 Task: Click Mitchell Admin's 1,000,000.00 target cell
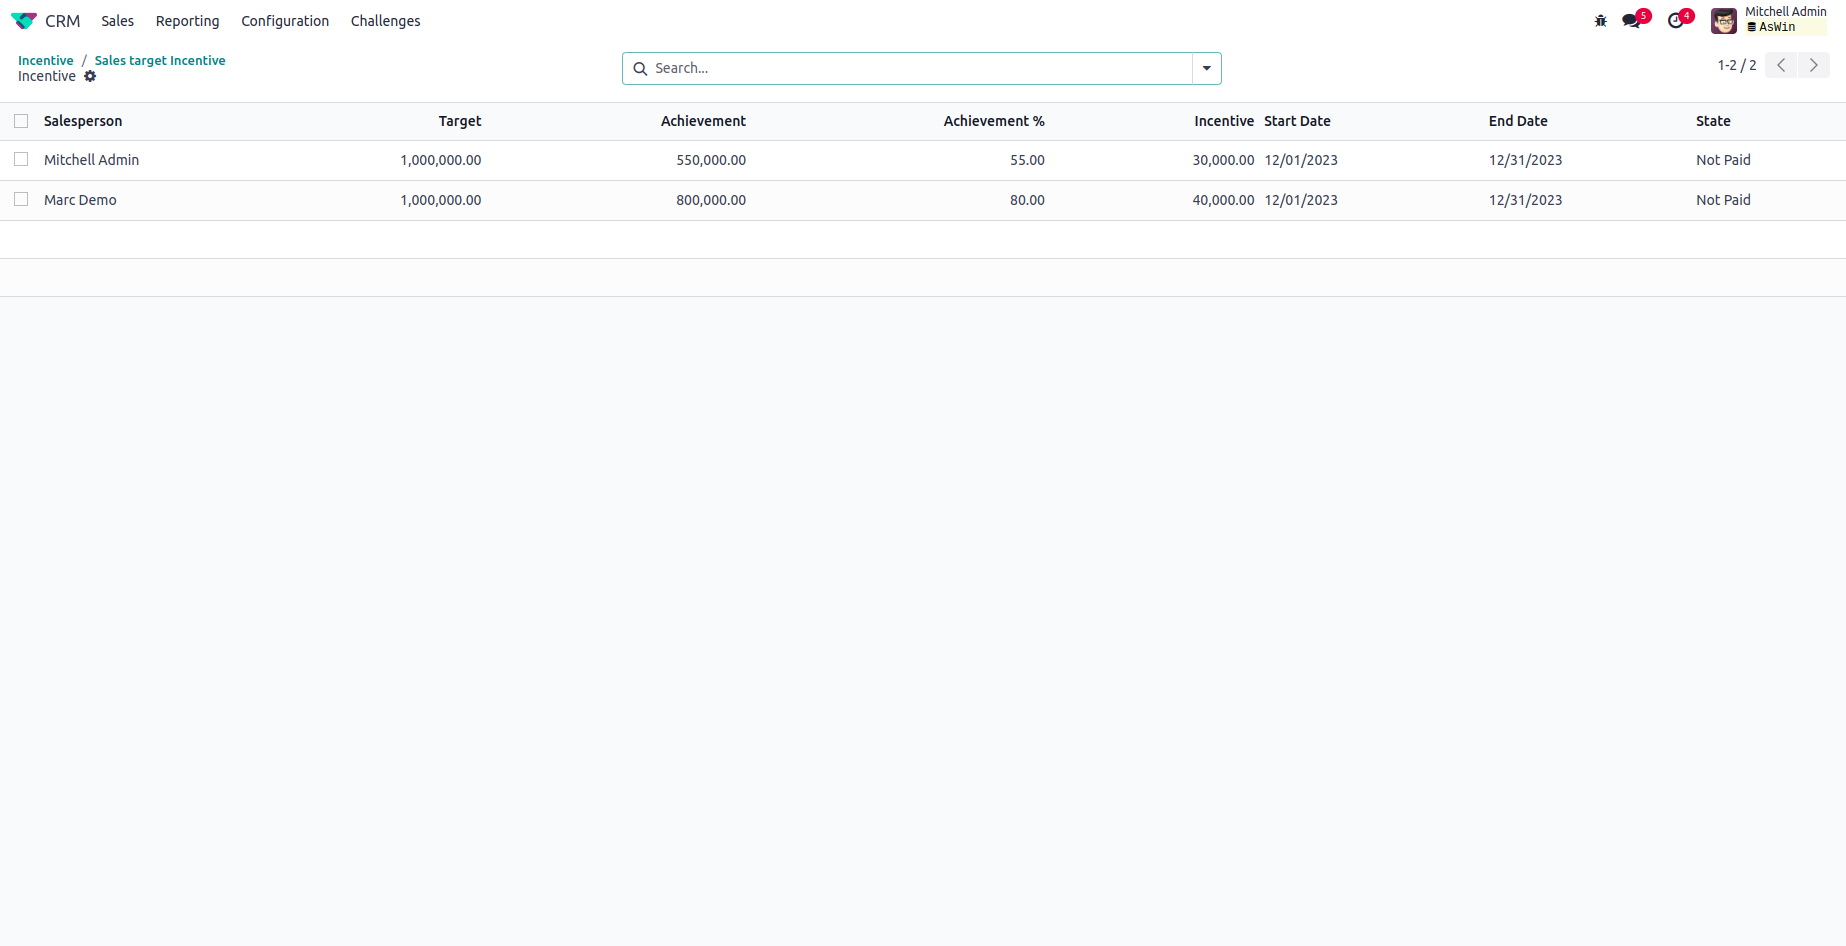pos(441,160)
